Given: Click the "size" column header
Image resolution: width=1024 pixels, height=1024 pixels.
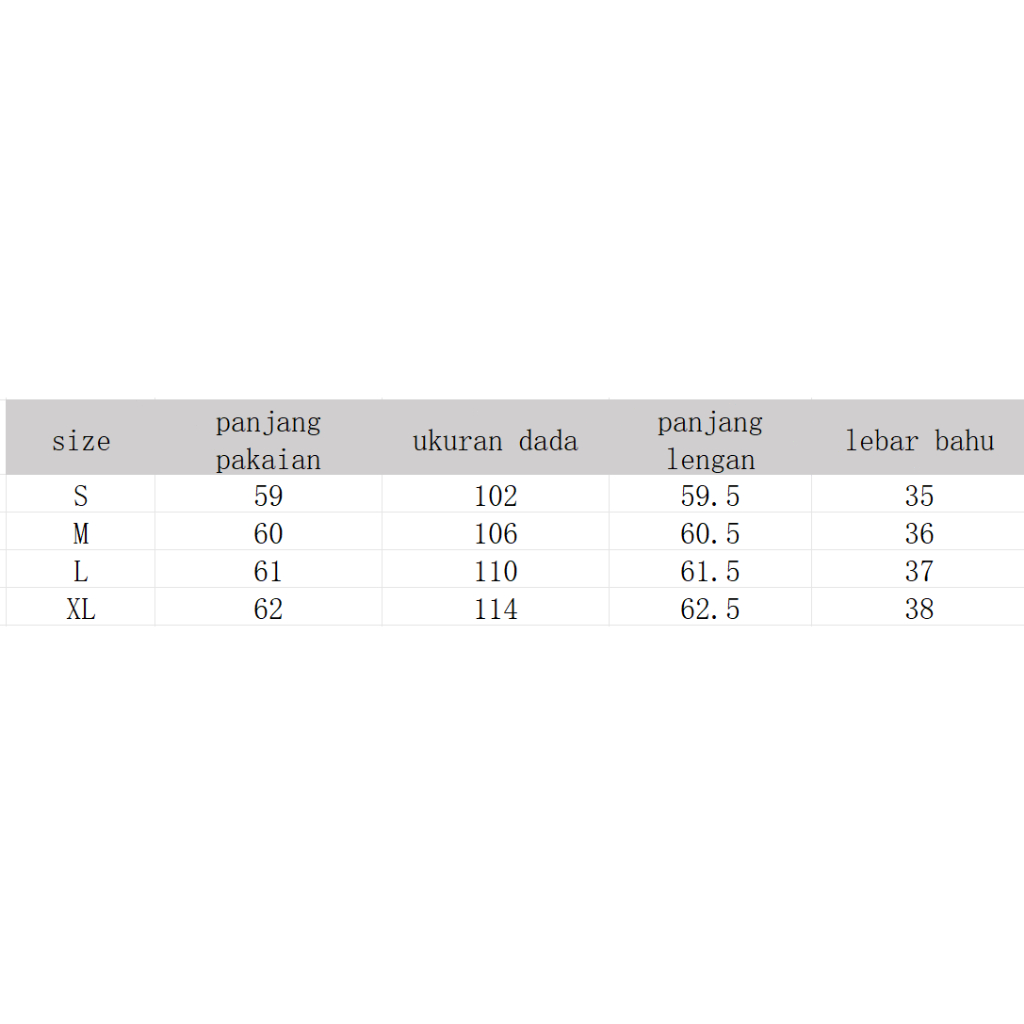Looking at the screenshot, I should click(81, 441).
